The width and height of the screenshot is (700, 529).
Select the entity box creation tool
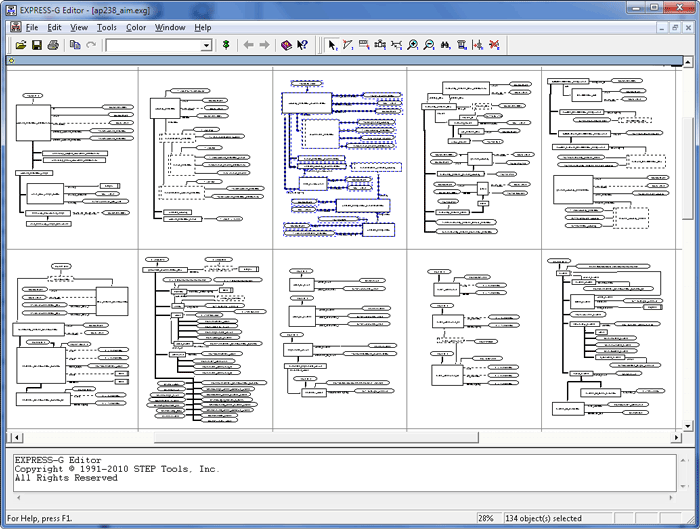pos(380,45)
